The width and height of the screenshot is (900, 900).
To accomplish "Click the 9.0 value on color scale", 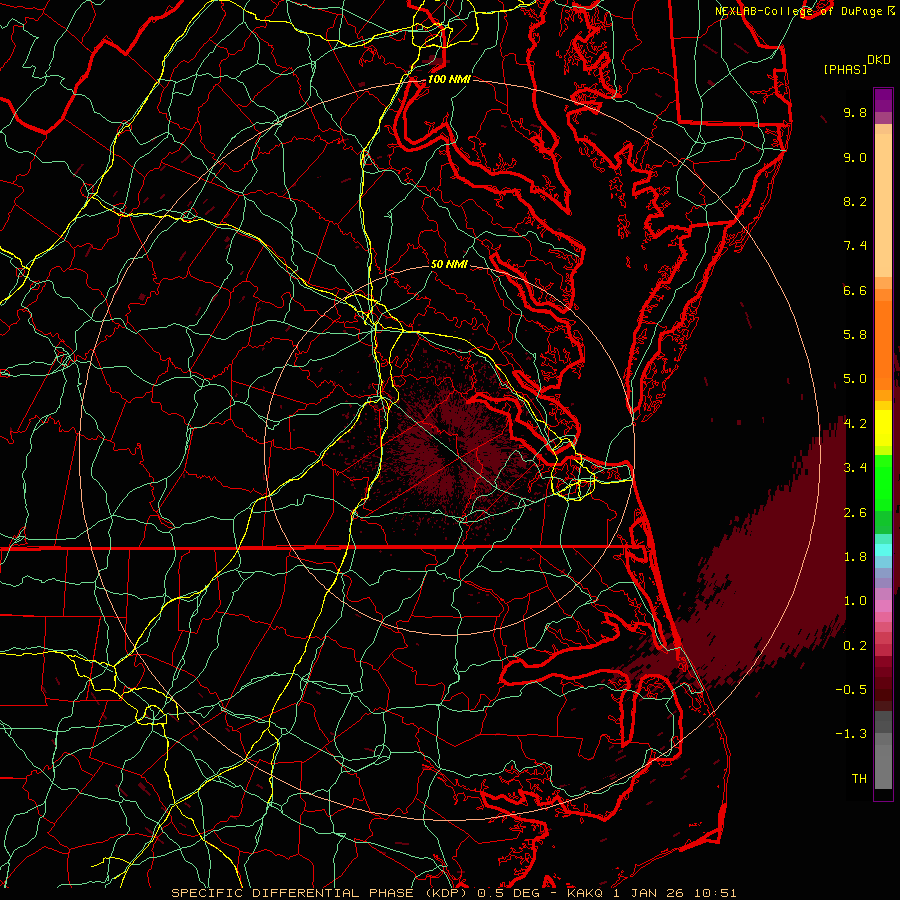I will 855,157.
